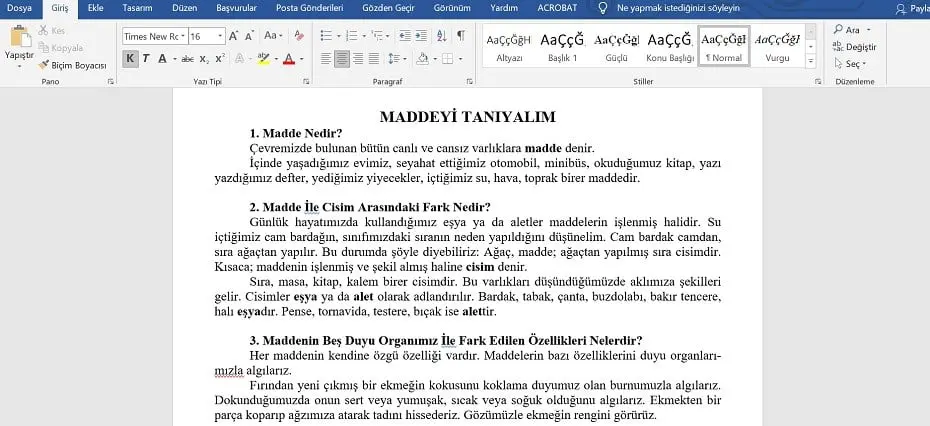Image resolution: width=930 pixels, height=426 pixels.
Task: Switch to the Ekle ribbon tab
Action: point(95,8)
